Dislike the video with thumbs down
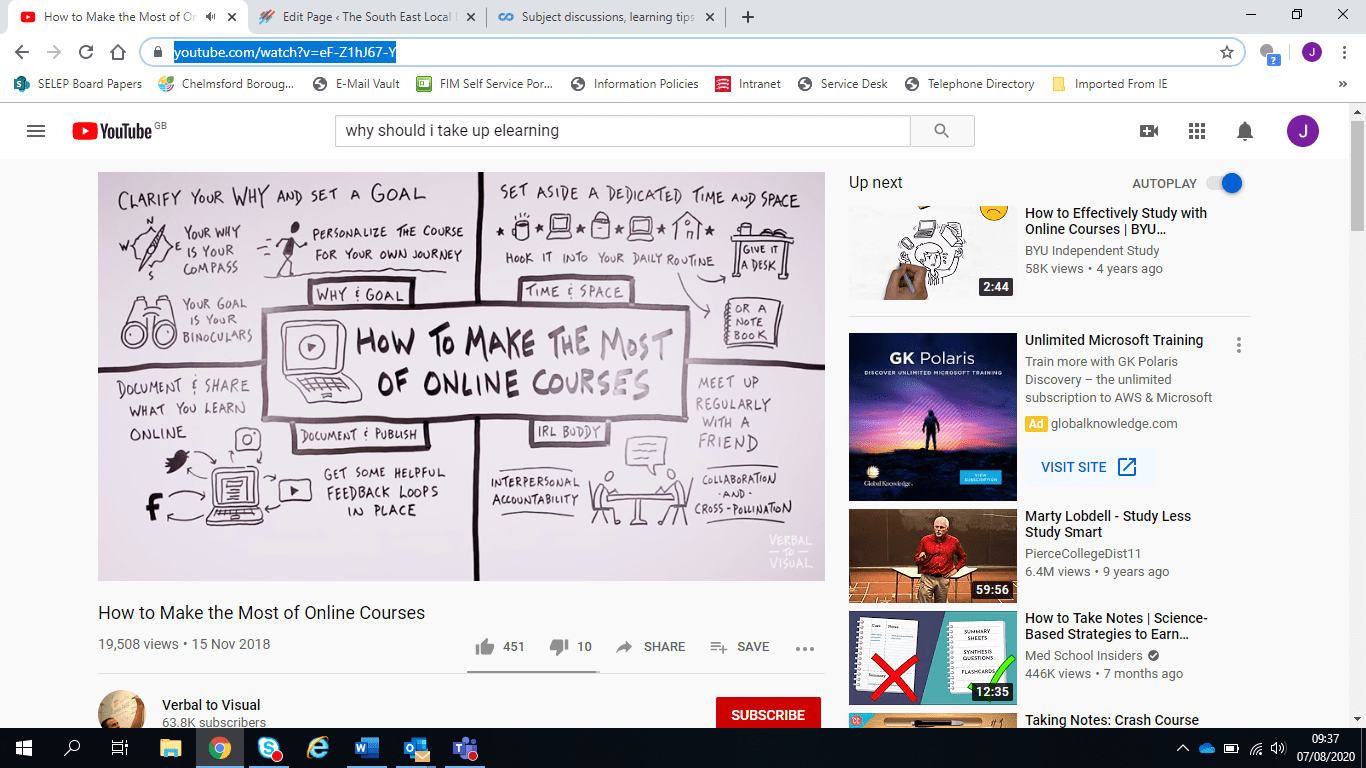Viewport: 1366px width, 768px height. pyautogui.click(x=559, y=647)
